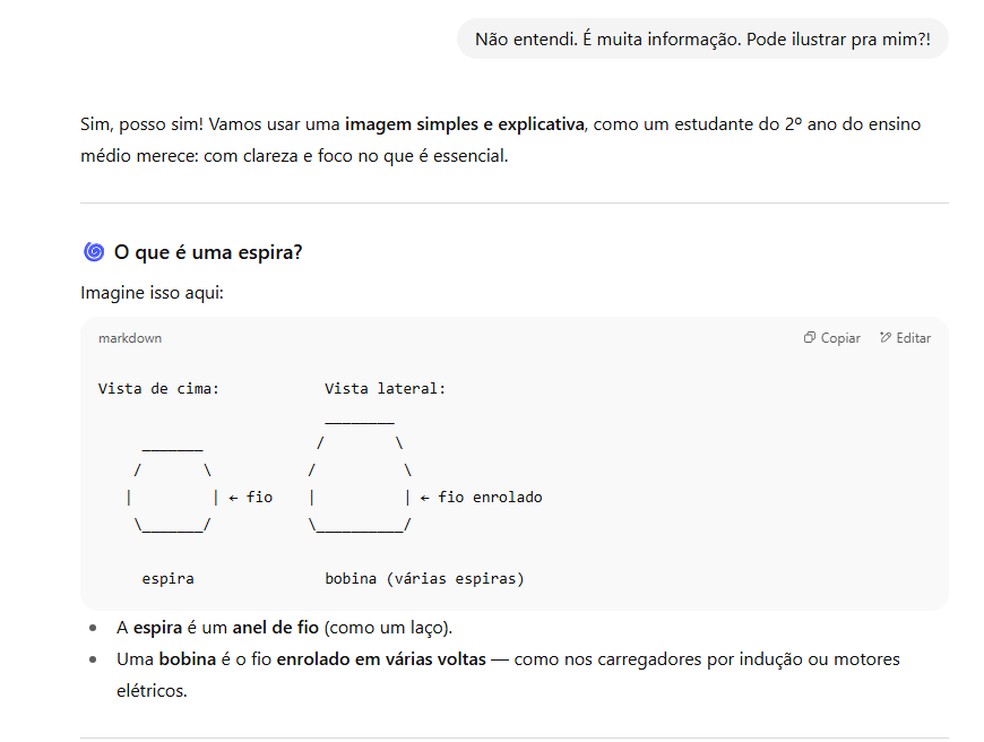Click the blue spiral emoji icon
This screenshot has width=984, height=742.
94,252
